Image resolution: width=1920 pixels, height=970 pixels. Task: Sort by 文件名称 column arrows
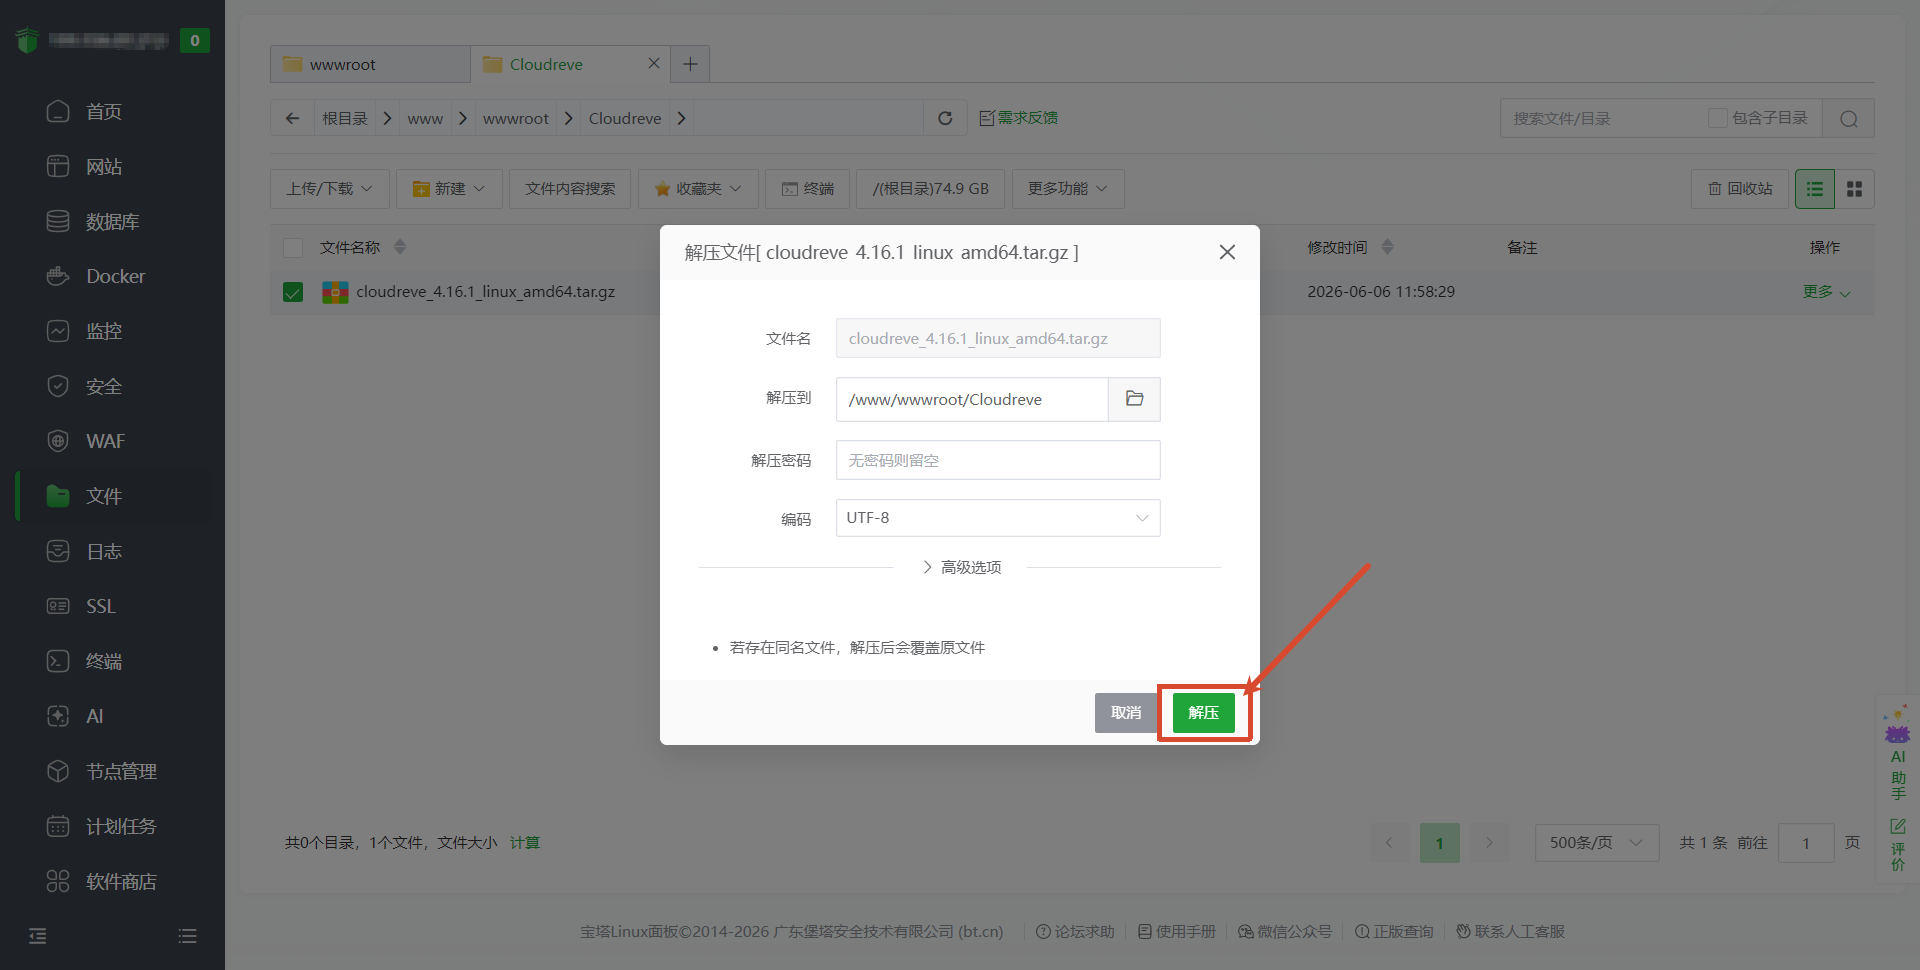tap(400, 247)
